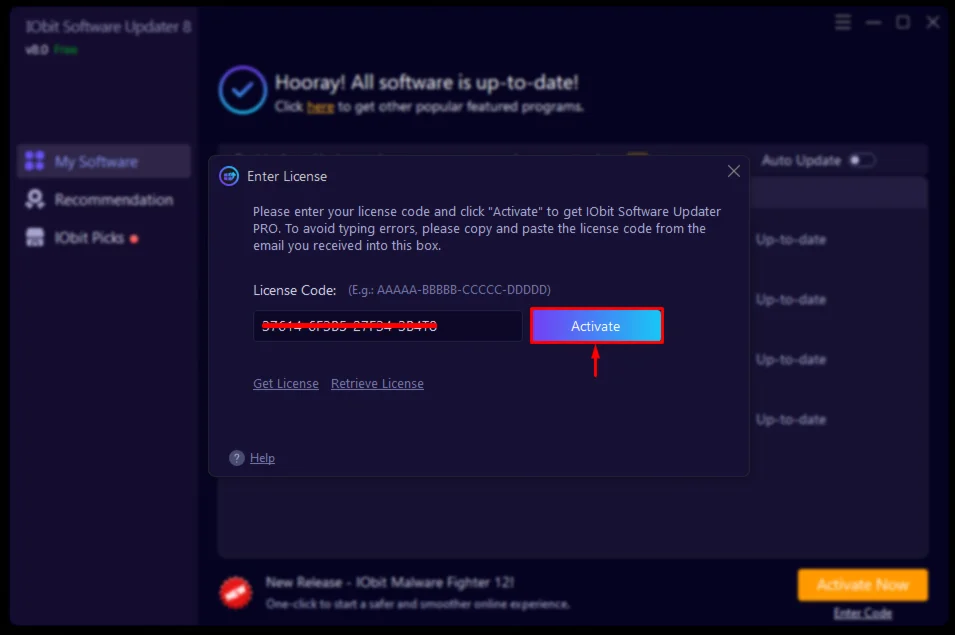This screenshot has width=955, height=635.
Task: Minimize the IObit Software Updater window
Action: (873, 23)
